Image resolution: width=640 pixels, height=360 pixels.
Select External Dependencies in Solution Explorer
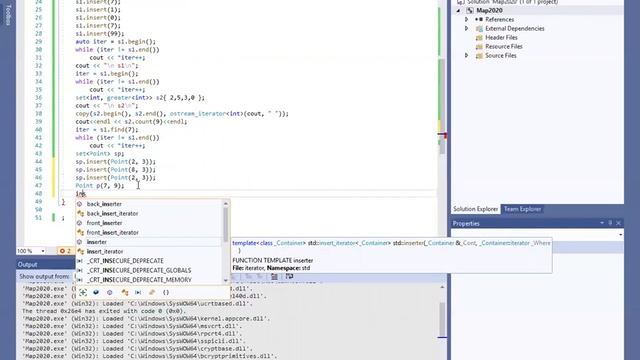coord(515,29)
